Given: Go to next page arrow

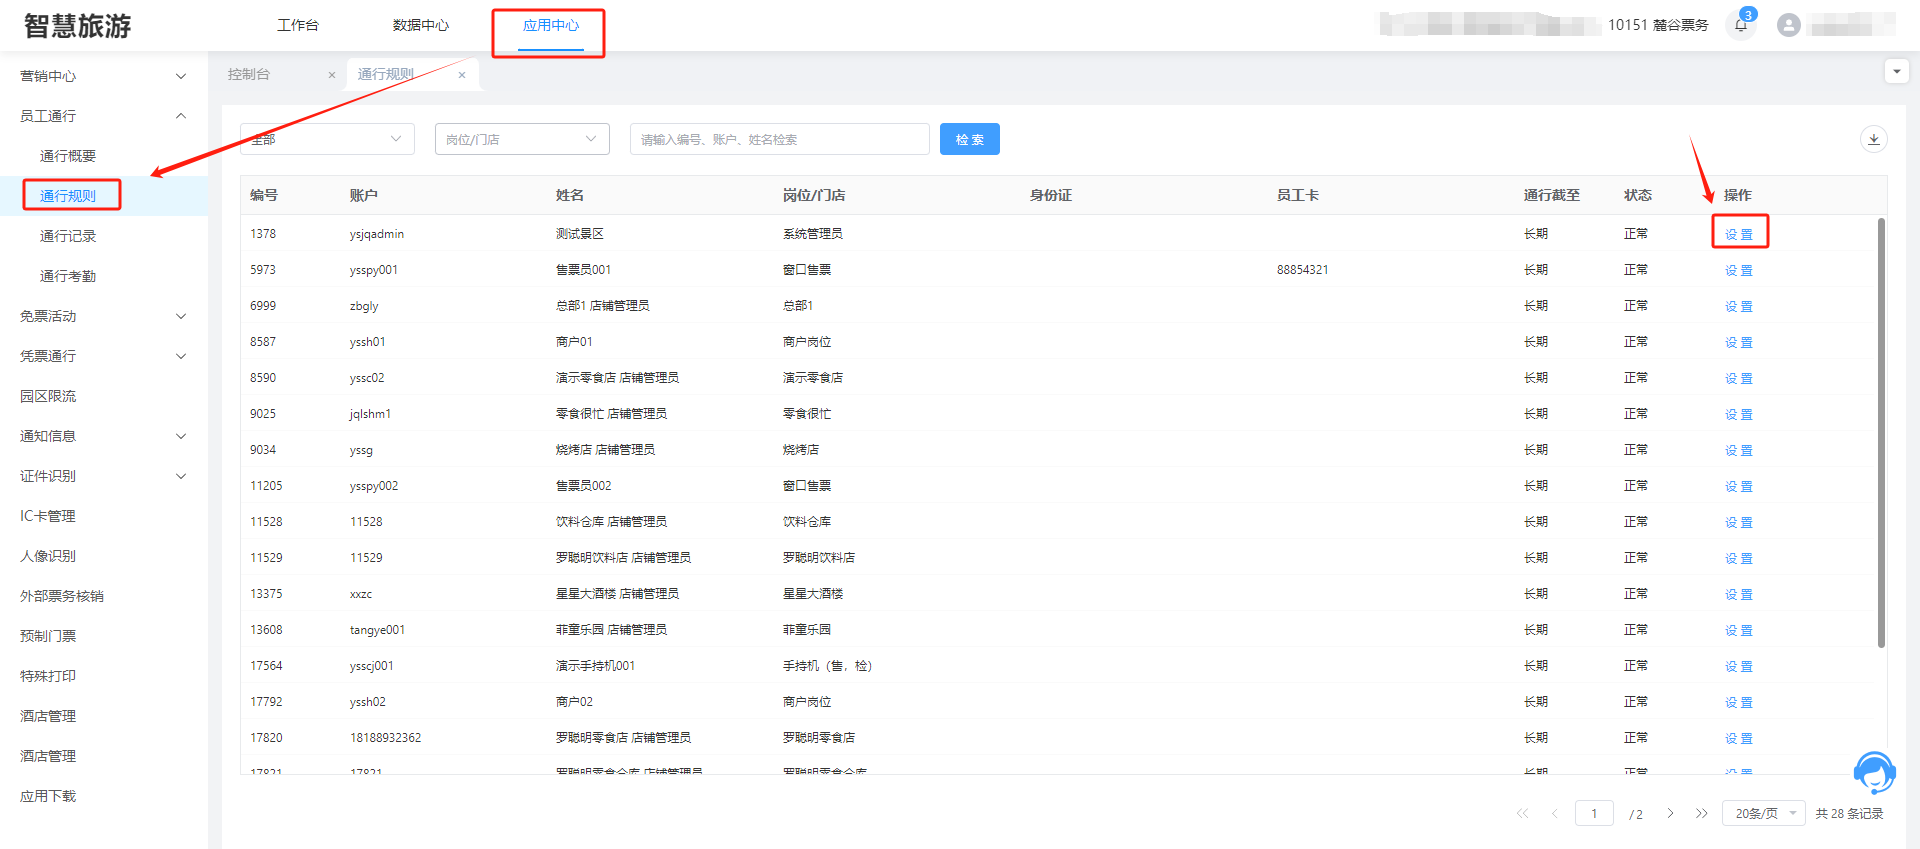Looking at the screenshot, I should coord(1670,813).
